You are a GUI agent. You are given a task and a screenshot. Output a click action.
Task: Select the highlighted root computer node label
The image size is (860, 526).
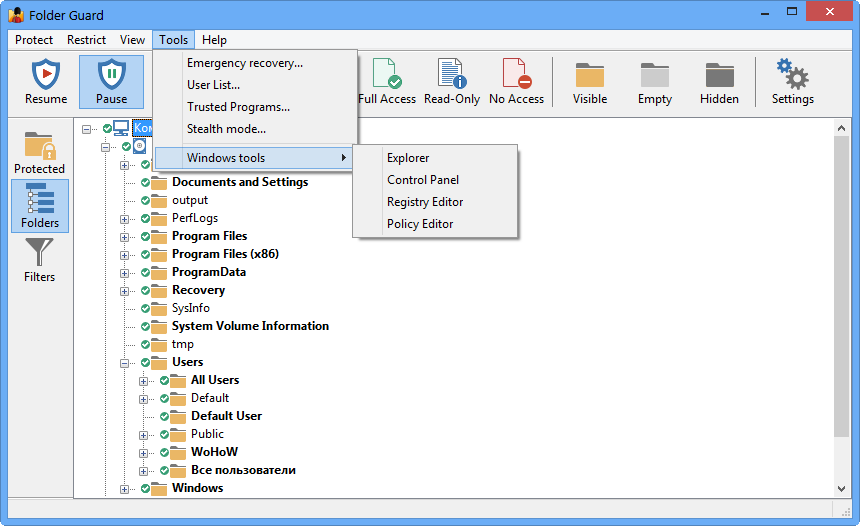[143, 128]
